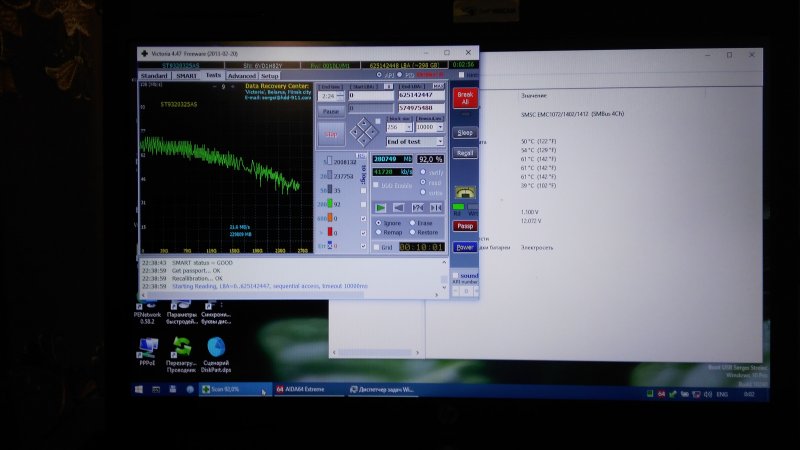Click the red Break All button
The image size is (800, 450).
tap(464, 97)
